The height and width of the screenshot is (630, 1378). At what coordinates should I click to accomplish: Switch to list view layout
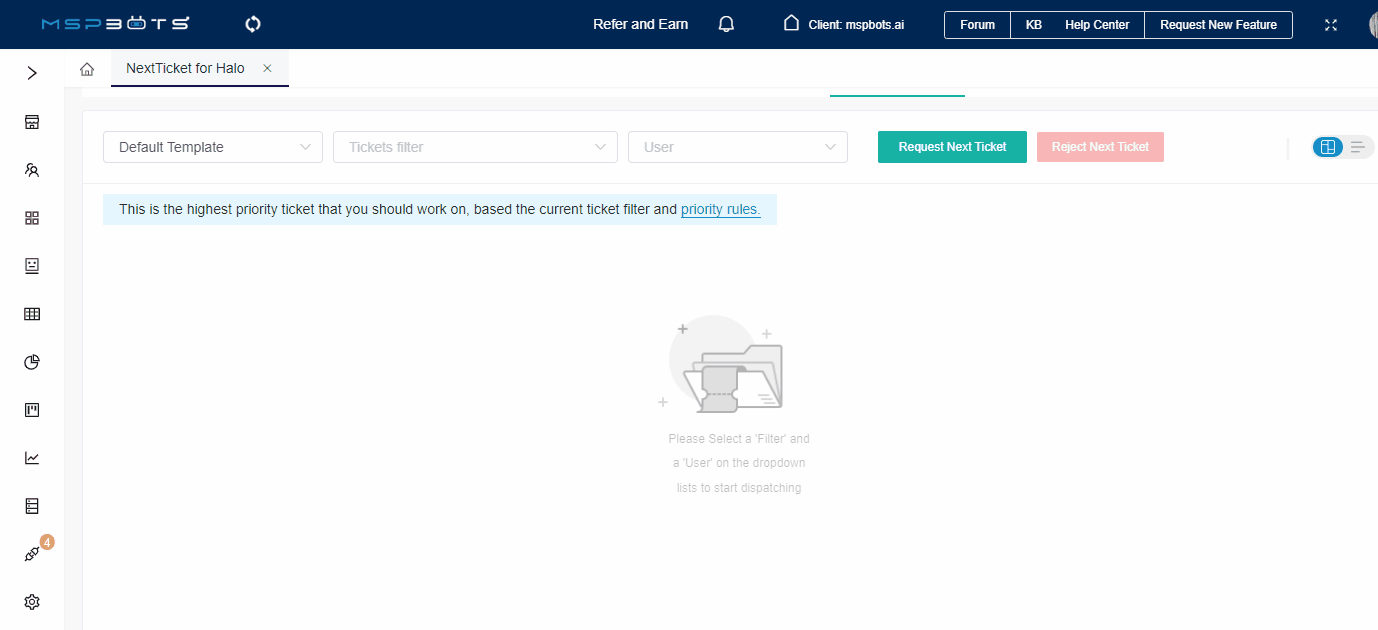coord(1357,146)
